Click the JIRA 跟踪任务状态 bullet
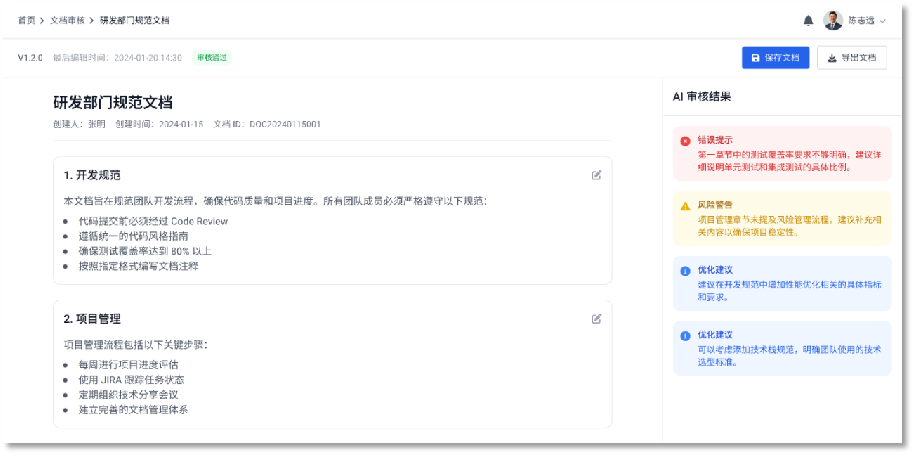Screen dimensions: 914x455 pos(132,380)
